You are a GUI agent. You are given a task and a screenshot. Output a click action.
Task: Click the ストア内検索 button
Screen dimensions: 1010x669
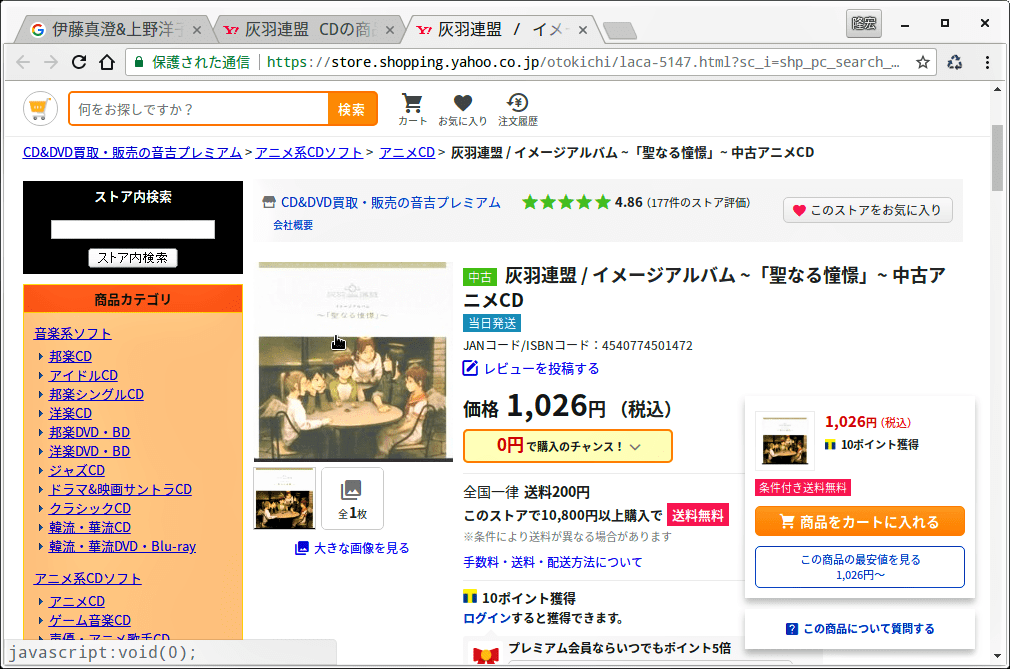pos(133,258)
